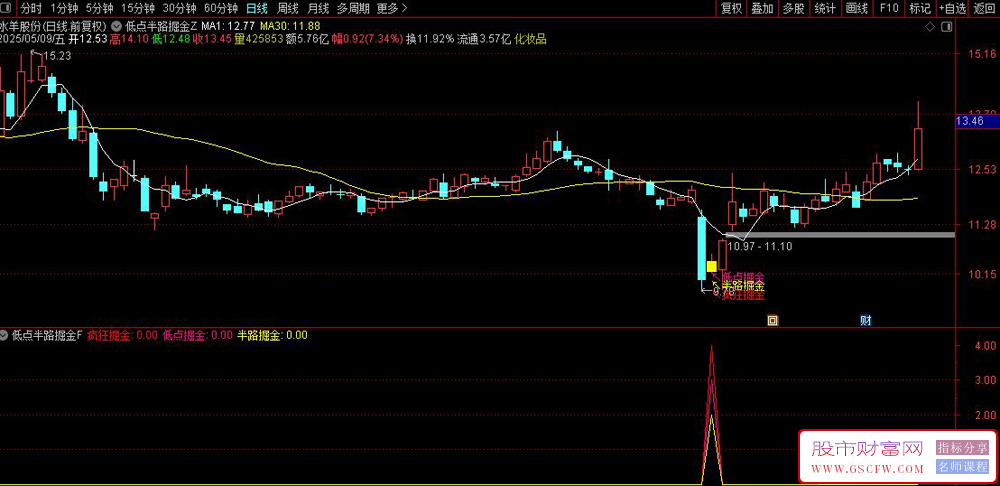Select the 60分钟 period tab
This screenshot has width=1000, height=486.
point(221,8)
